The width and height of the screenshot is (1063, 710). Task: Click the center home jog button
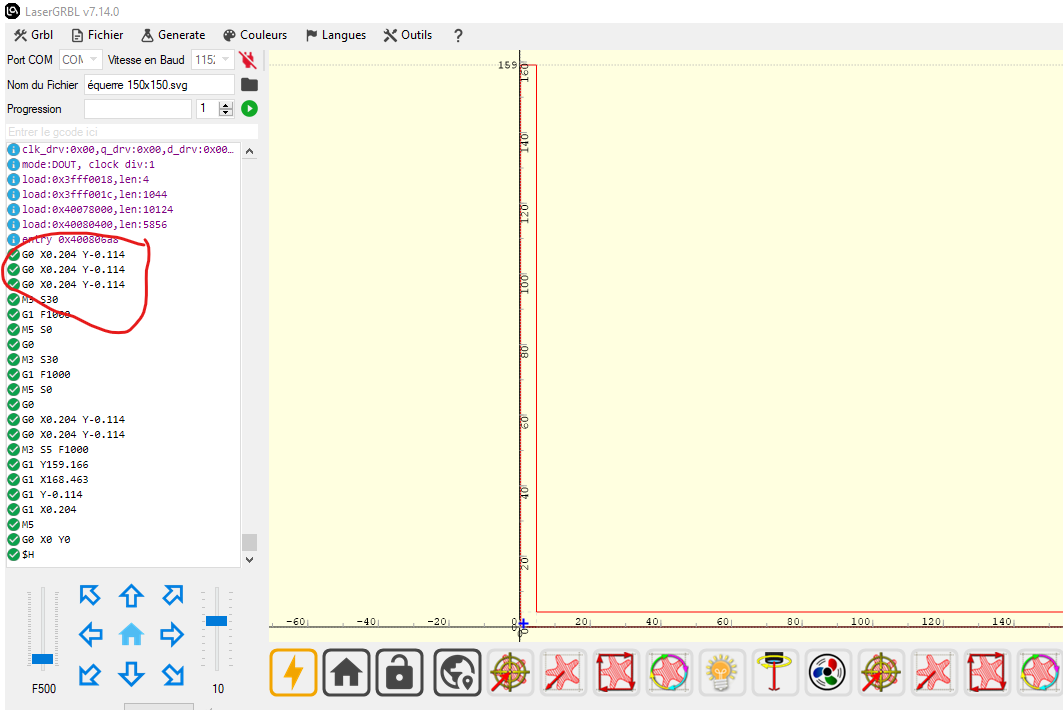coord(131,635)
